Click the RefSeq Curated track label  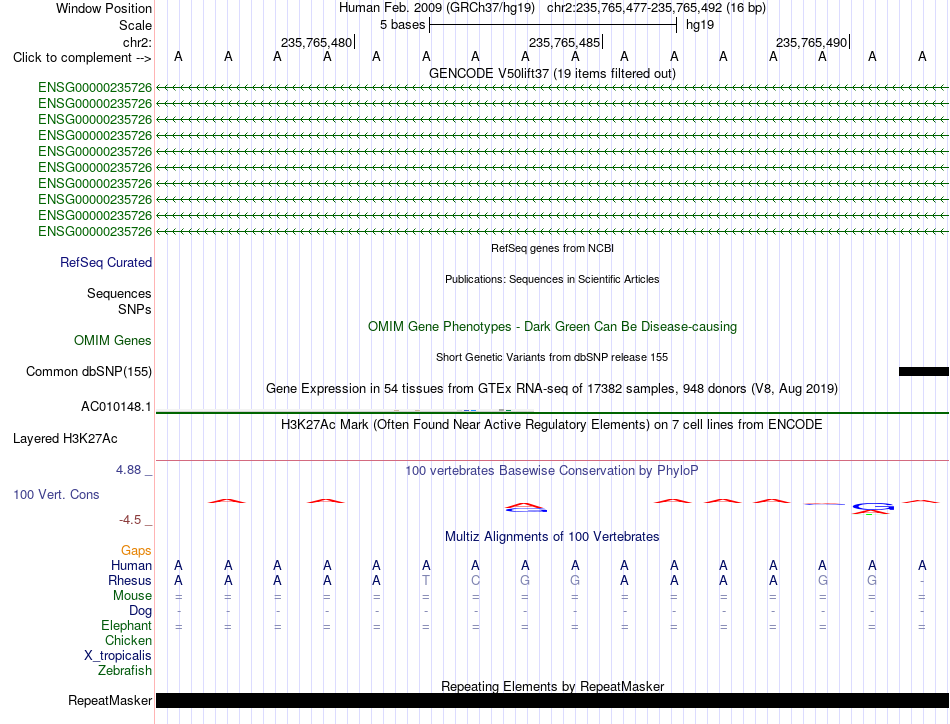point(105,262)
